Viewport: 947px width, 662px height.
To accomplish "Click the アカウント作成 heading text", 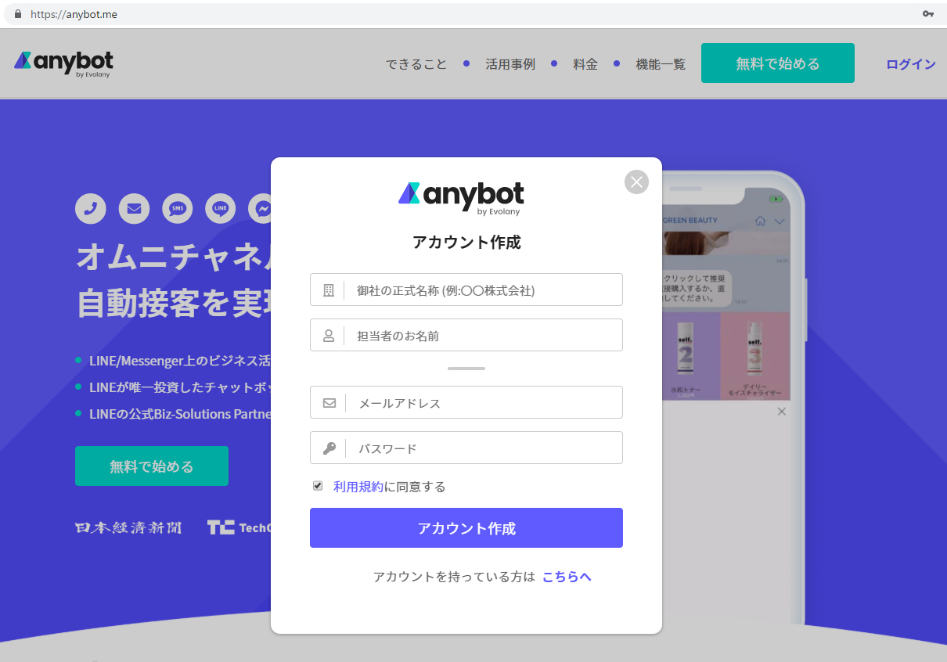I will 466,242.
